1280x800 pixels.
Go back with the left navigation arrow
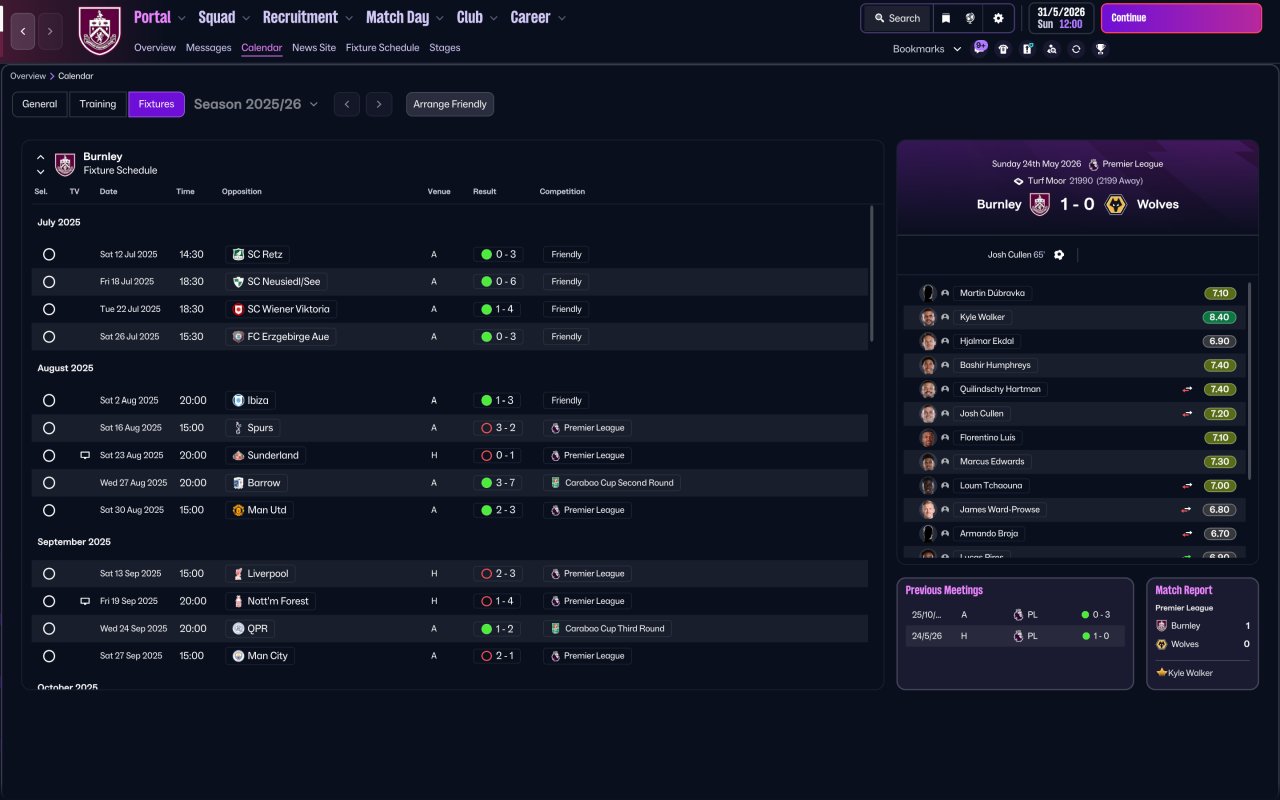click(x=23, y=31)
